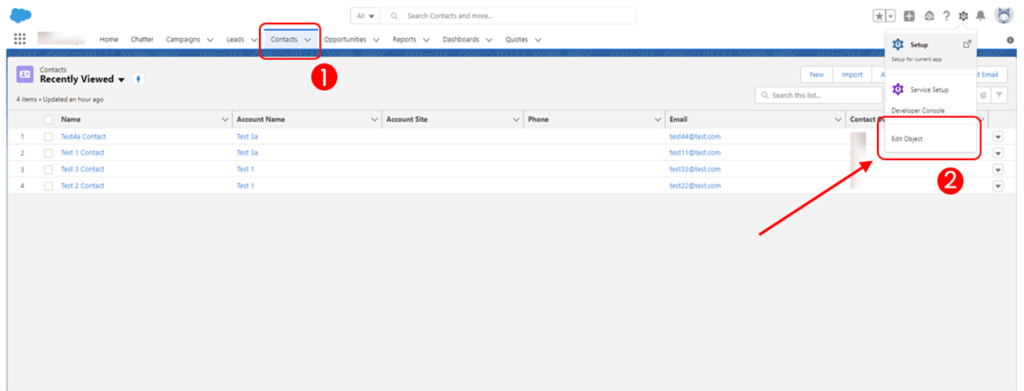Open the Name column menu chevron
The height and width of the screenshot is (391, 1024).
(225, 120)
